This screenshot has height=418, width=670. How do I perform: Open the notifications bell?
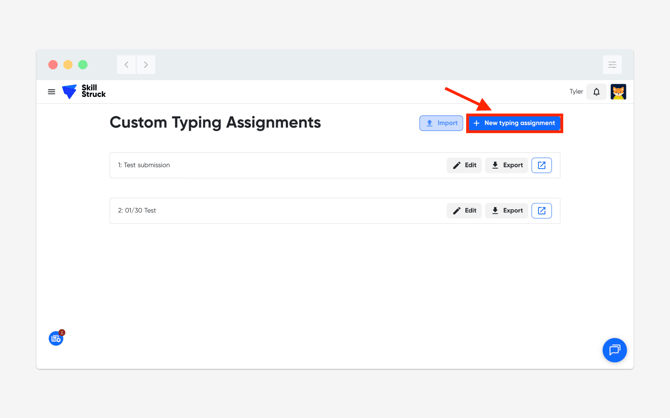click(x=597, y=92)
